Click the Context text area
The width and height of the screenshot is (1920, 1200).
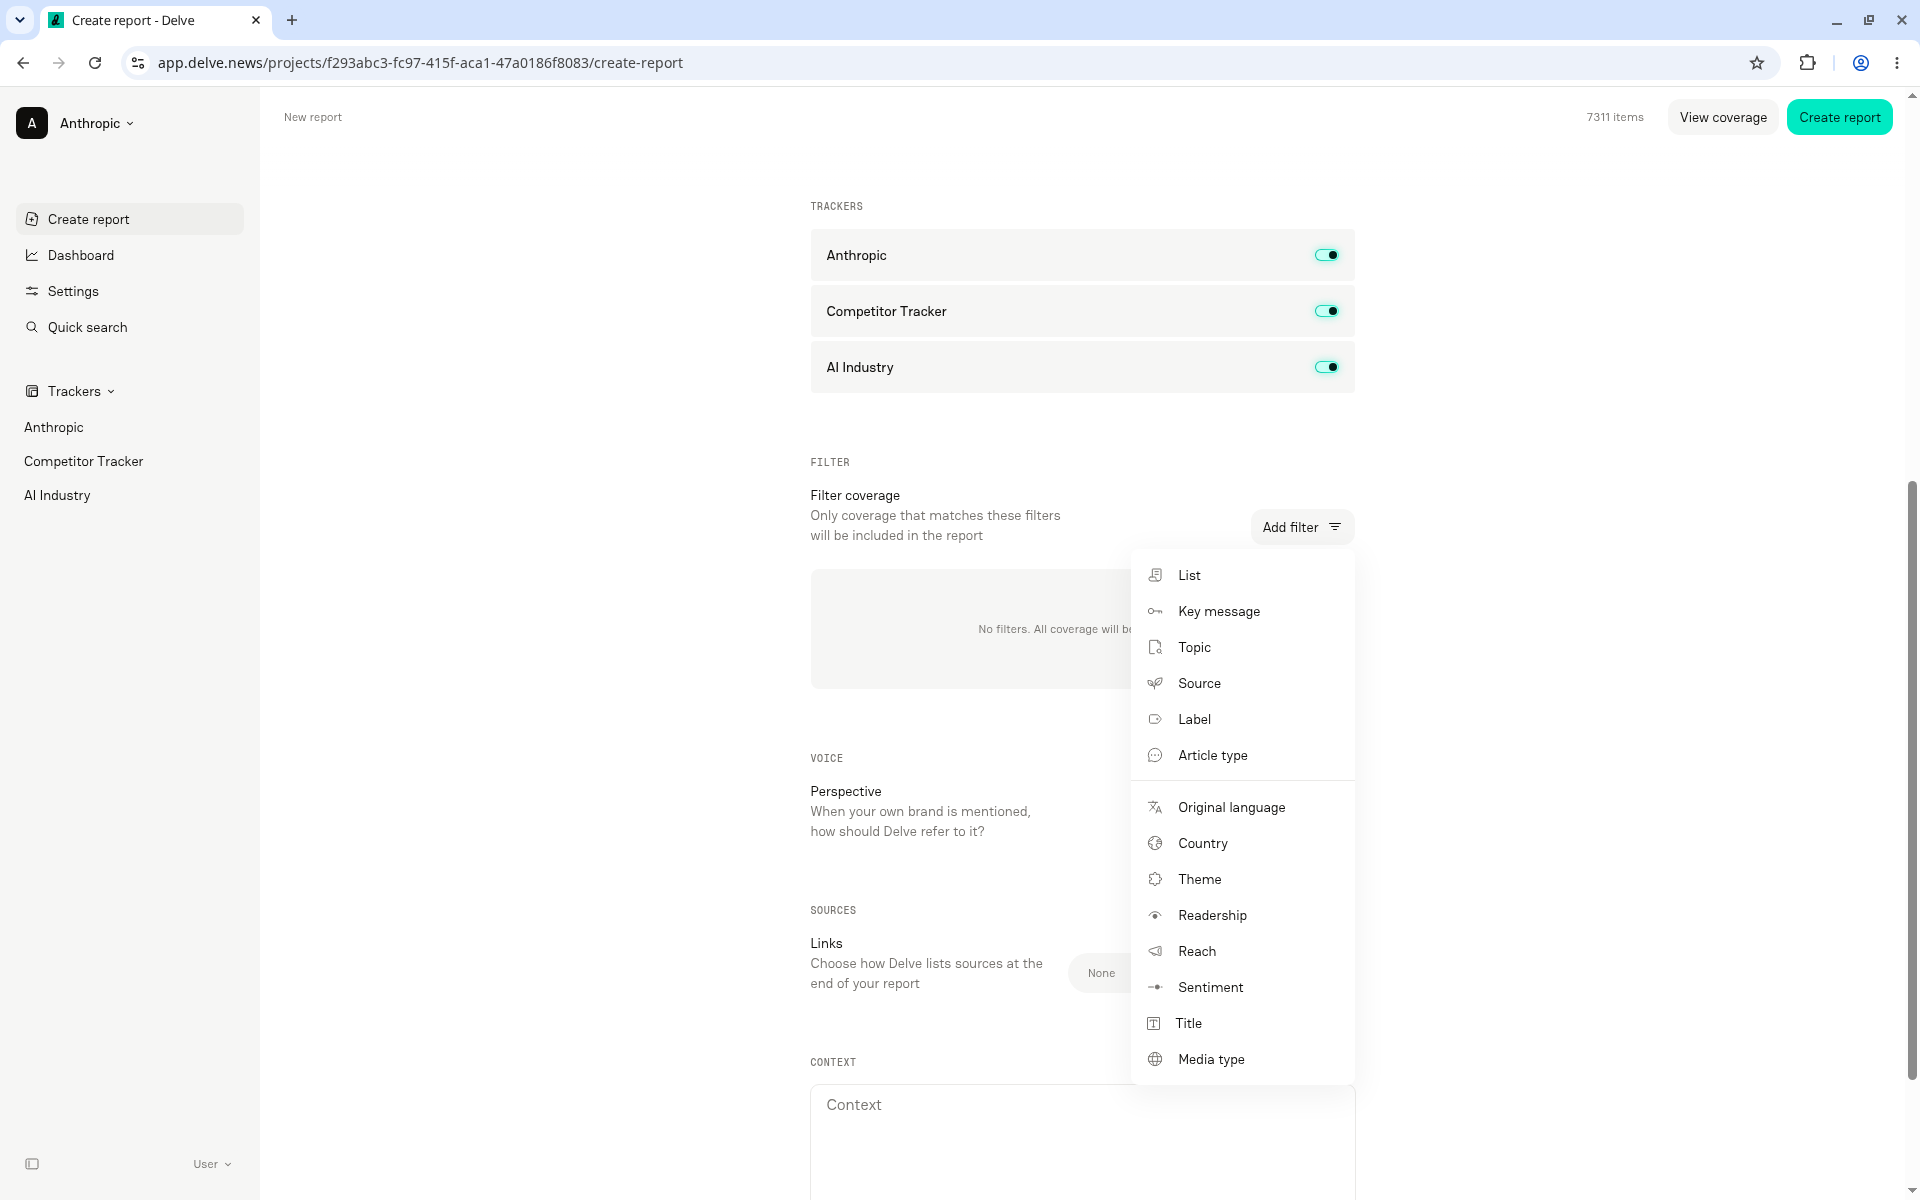point(1083,1142)
